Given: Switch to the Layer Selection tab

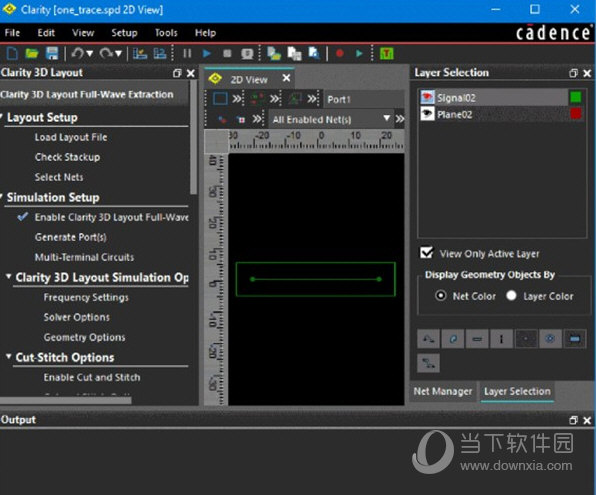Looking at the screenshot, I should (x=517, y=391).
